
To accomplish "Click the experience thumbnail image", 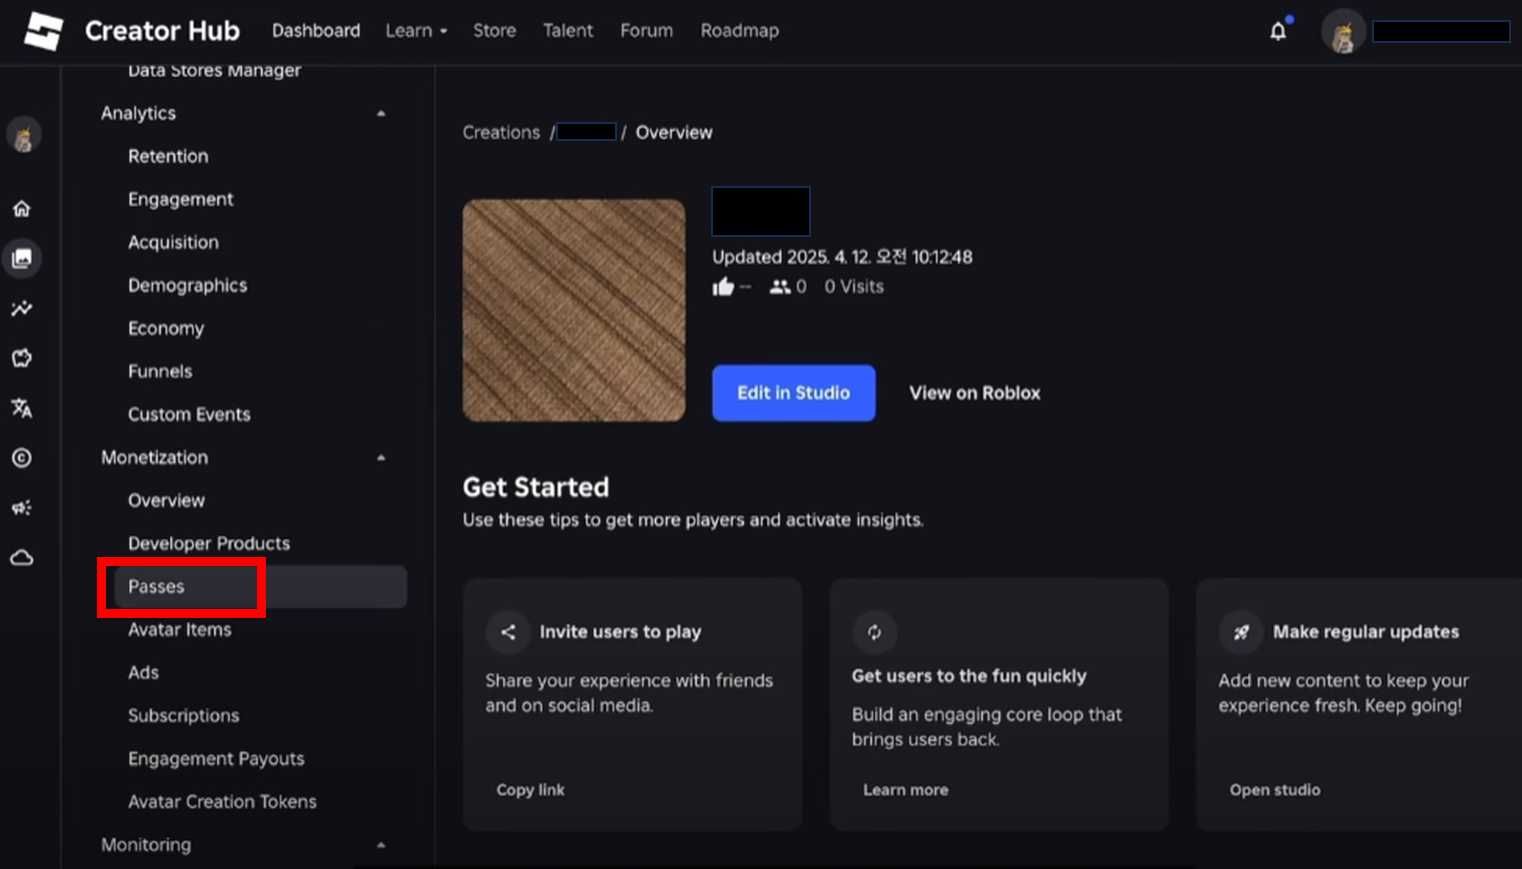I will [574, 310].
